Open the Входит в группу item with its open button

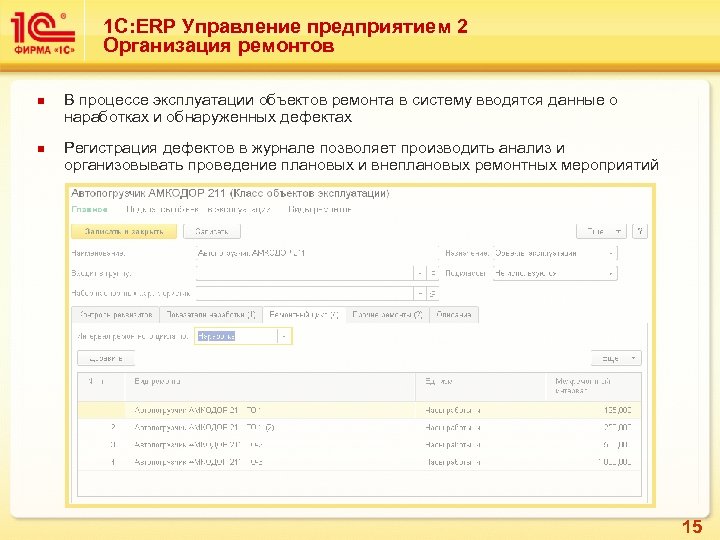click(433, 273)
